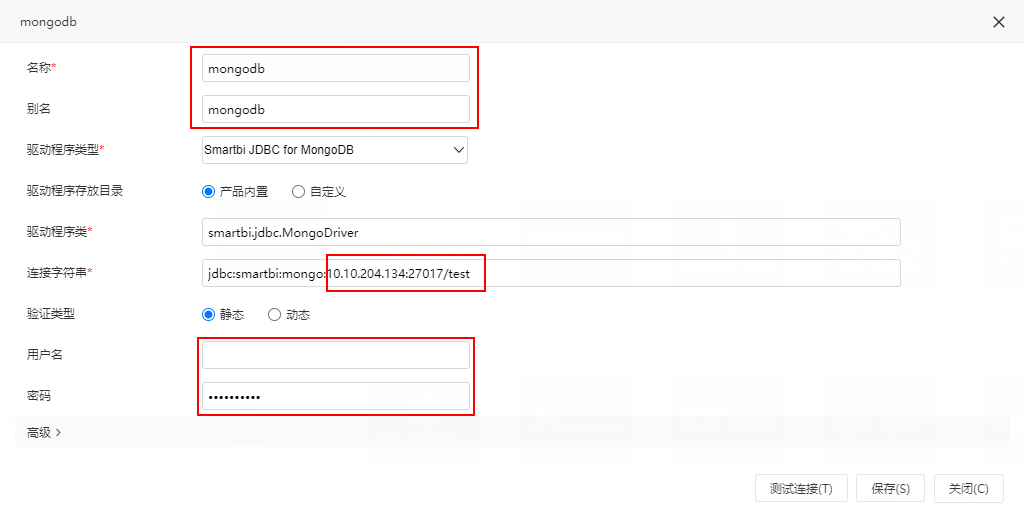Focus the 名称 name input field
This screenshot has height=523, width=1024.
pos(336,69)
